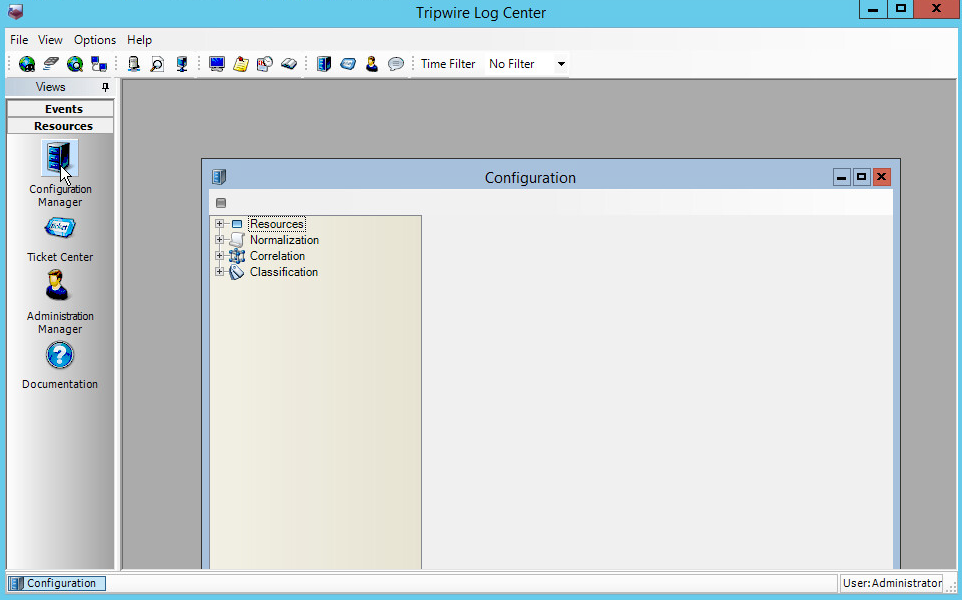Open the File menu
This screenshot has height=600, width=962.
tap(19, 40)
